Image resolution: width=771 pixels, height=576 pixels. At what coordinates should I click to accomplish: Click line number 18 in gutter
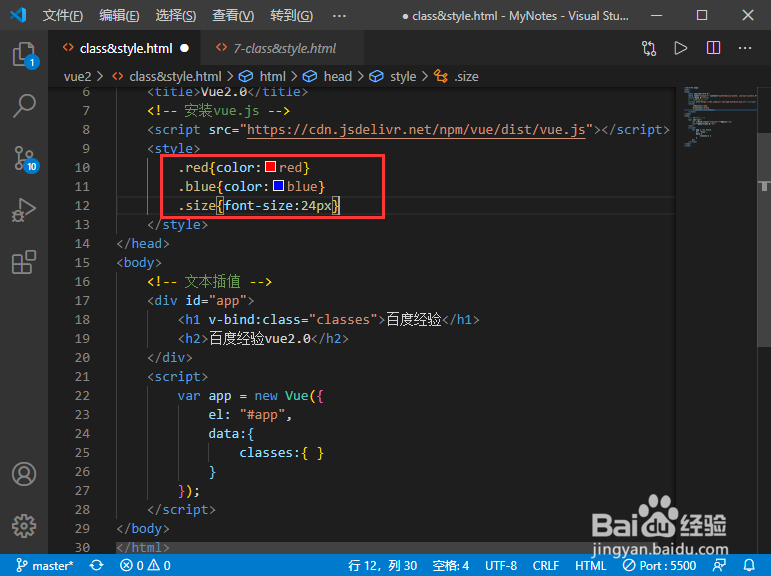pyautogui.click(x=82, y=320)
